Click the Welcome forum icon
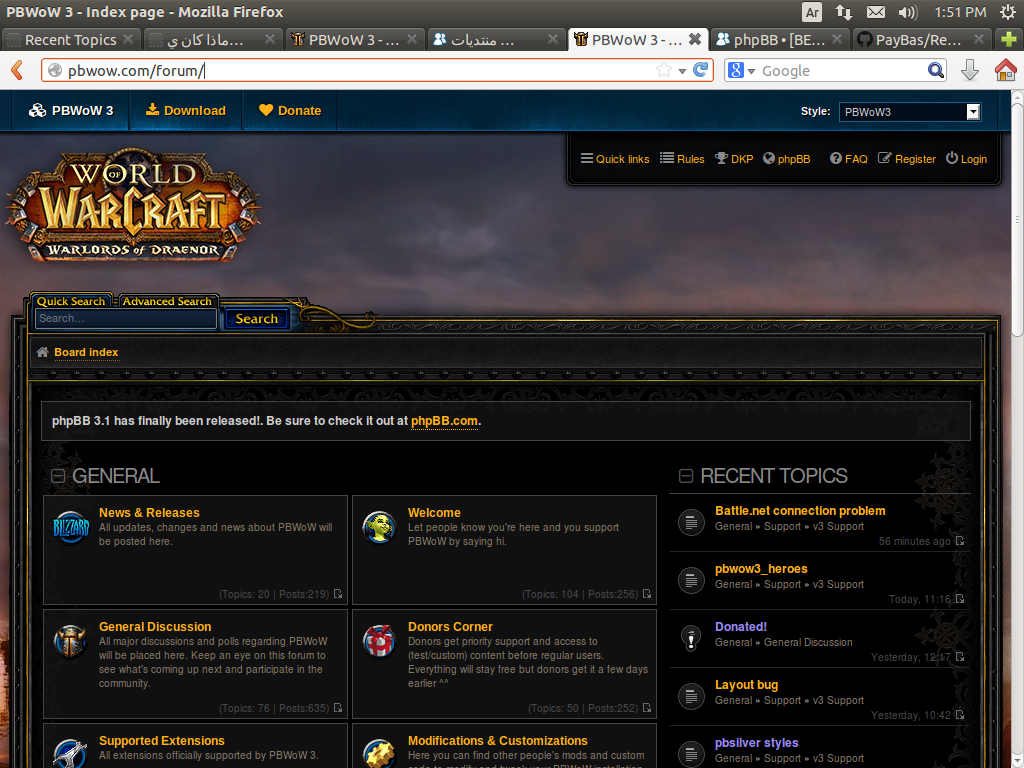Image resolution: width=1024 pixels, height=768 pixels. pyautogui.click(x=379, y=527)
